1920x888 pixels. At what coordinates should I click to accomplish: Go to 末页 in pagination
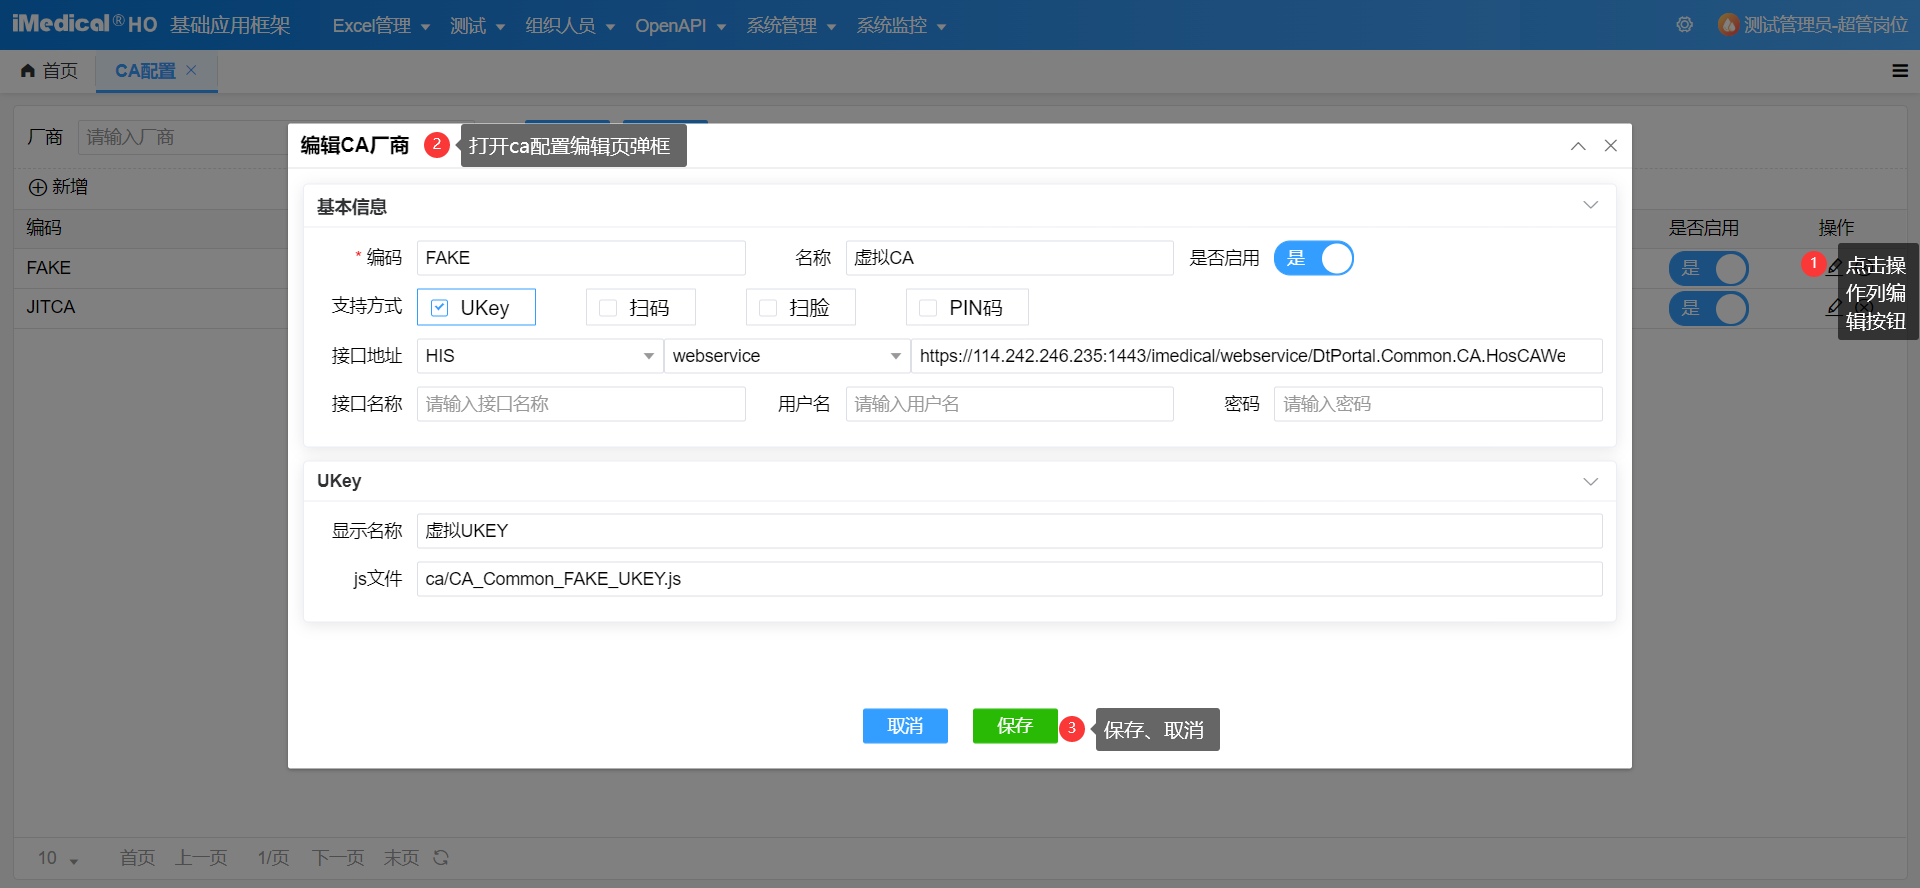point(401,858)
